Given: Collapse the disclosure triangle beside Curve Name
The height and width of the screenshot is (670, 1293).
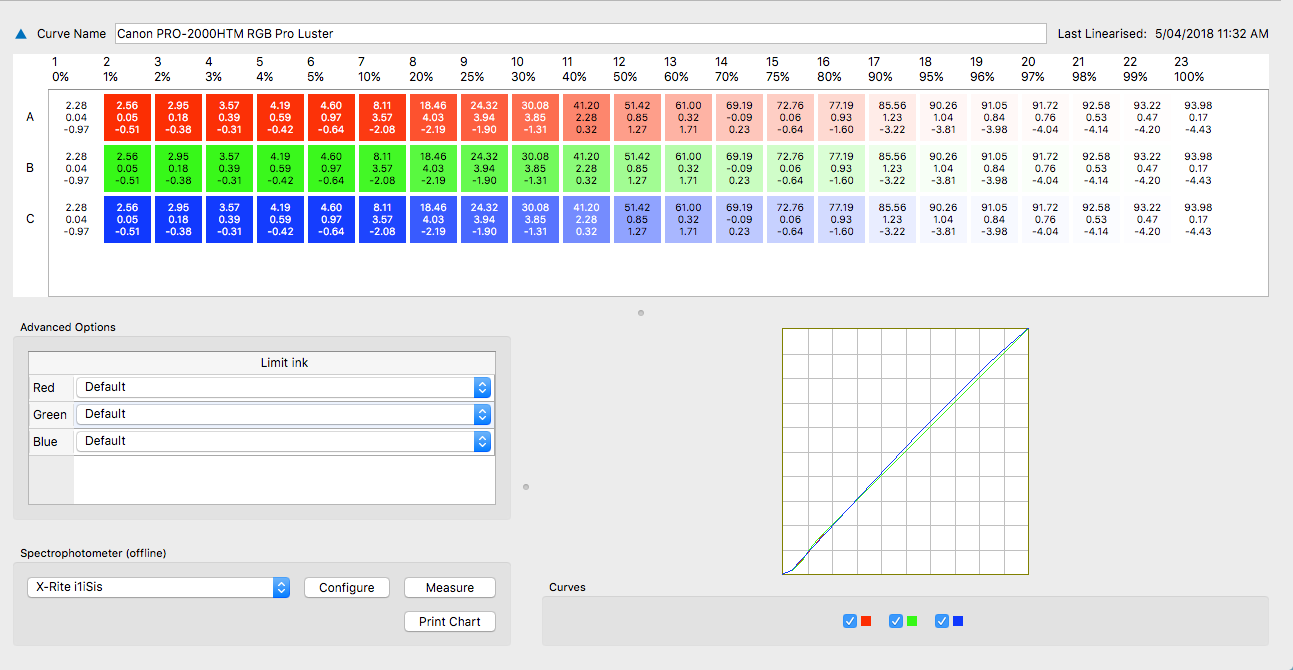Looking at the screenshot, I should (20, 33).
